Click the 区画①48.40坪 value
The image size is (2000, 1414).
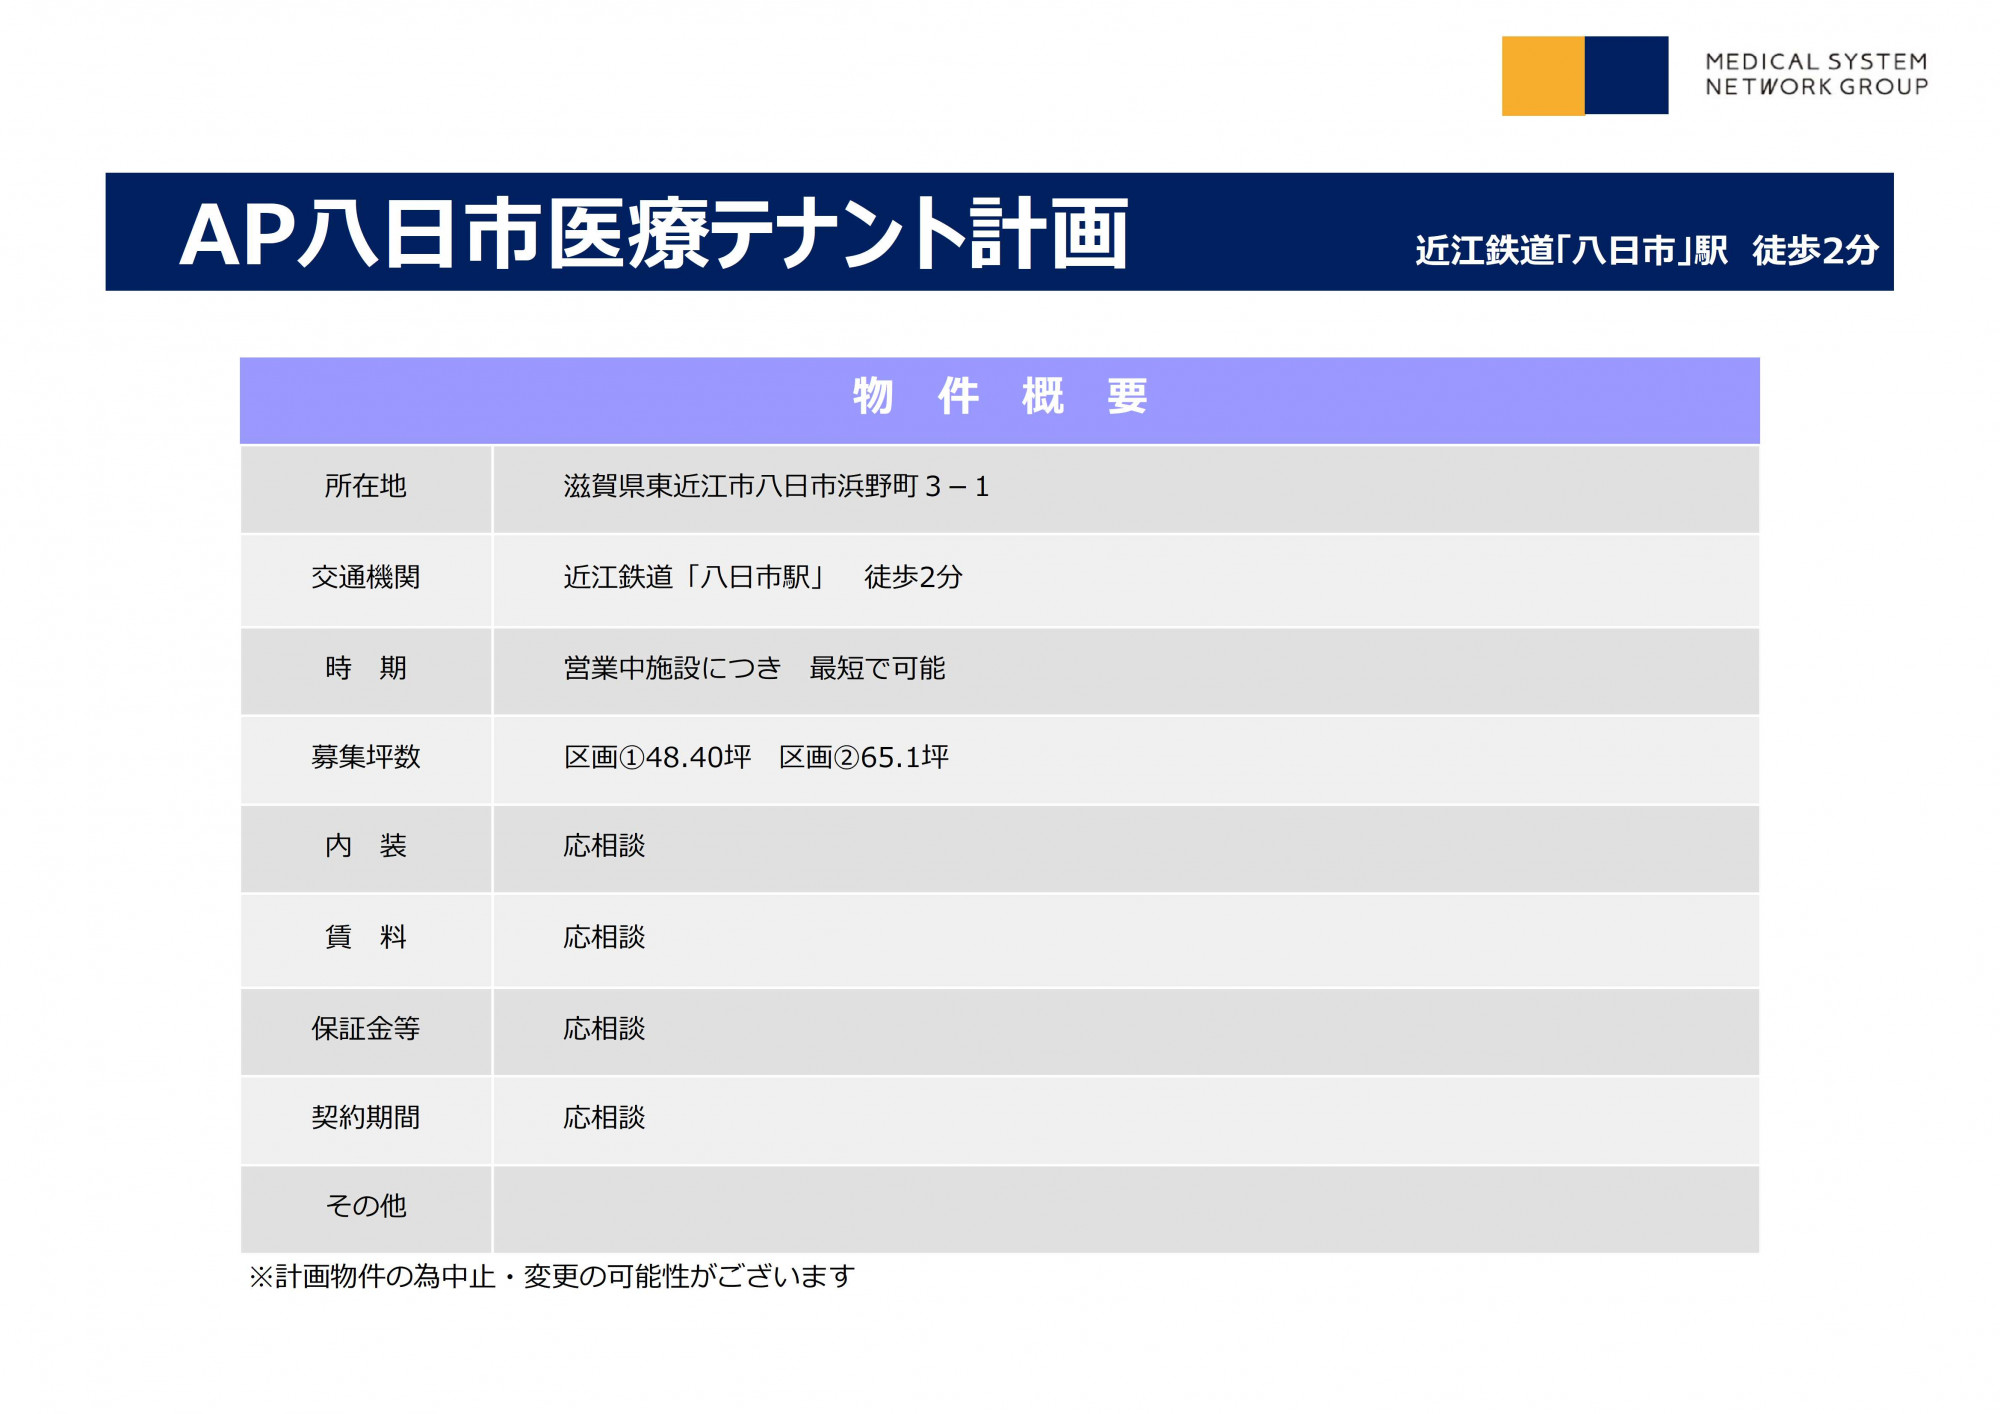(657, 758)
